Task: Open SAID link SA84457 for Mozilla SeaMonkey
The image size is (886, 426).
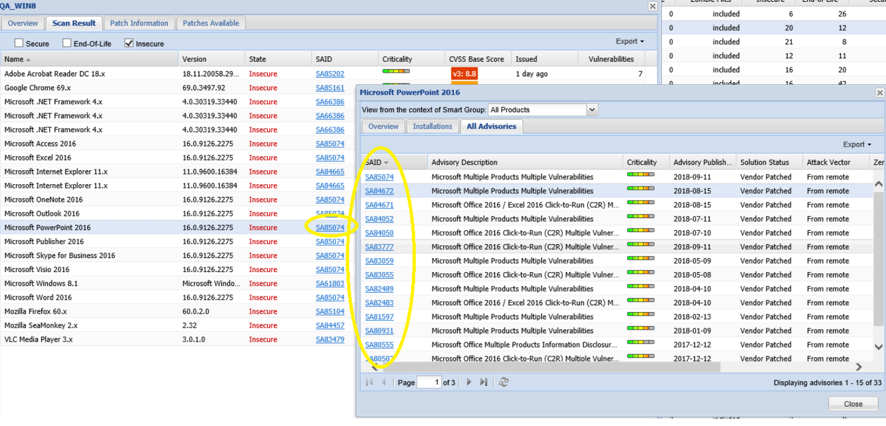Action: [x=330, y=325]
